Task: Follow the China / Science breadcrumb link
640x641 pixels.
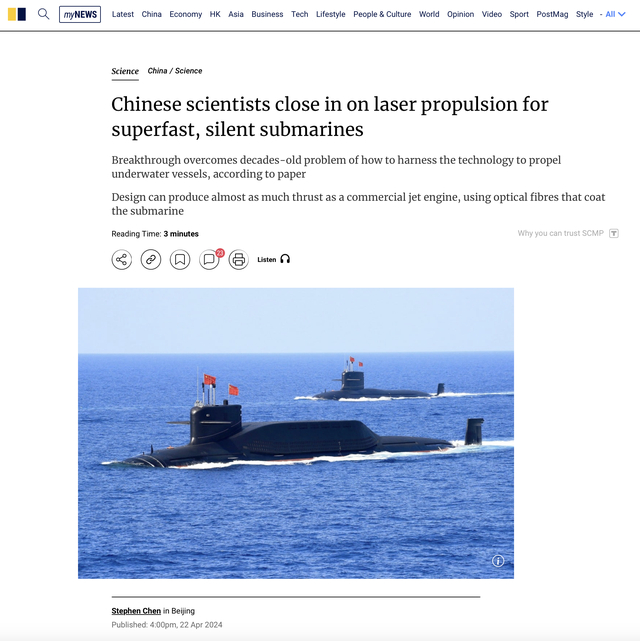Action: [175, 71]
